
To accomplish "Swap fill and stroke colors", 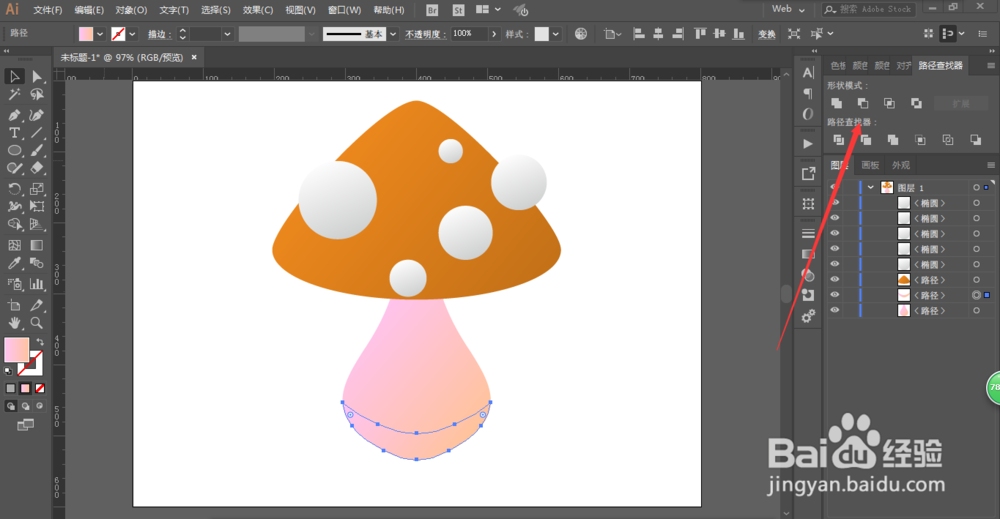I will point(40,342).
